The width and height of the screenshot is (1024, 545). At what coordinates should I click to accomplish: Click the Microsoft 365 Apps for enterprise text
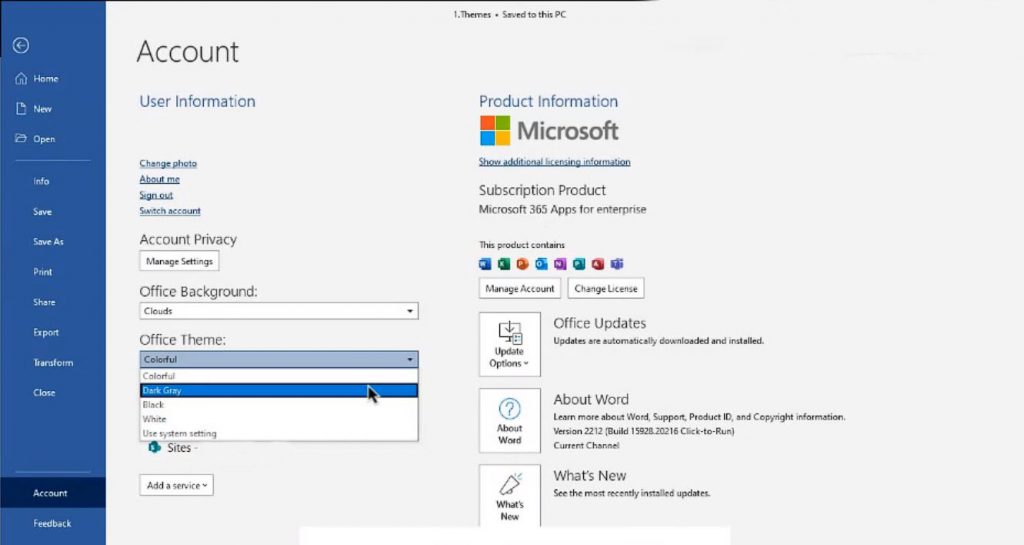[562, 210]
